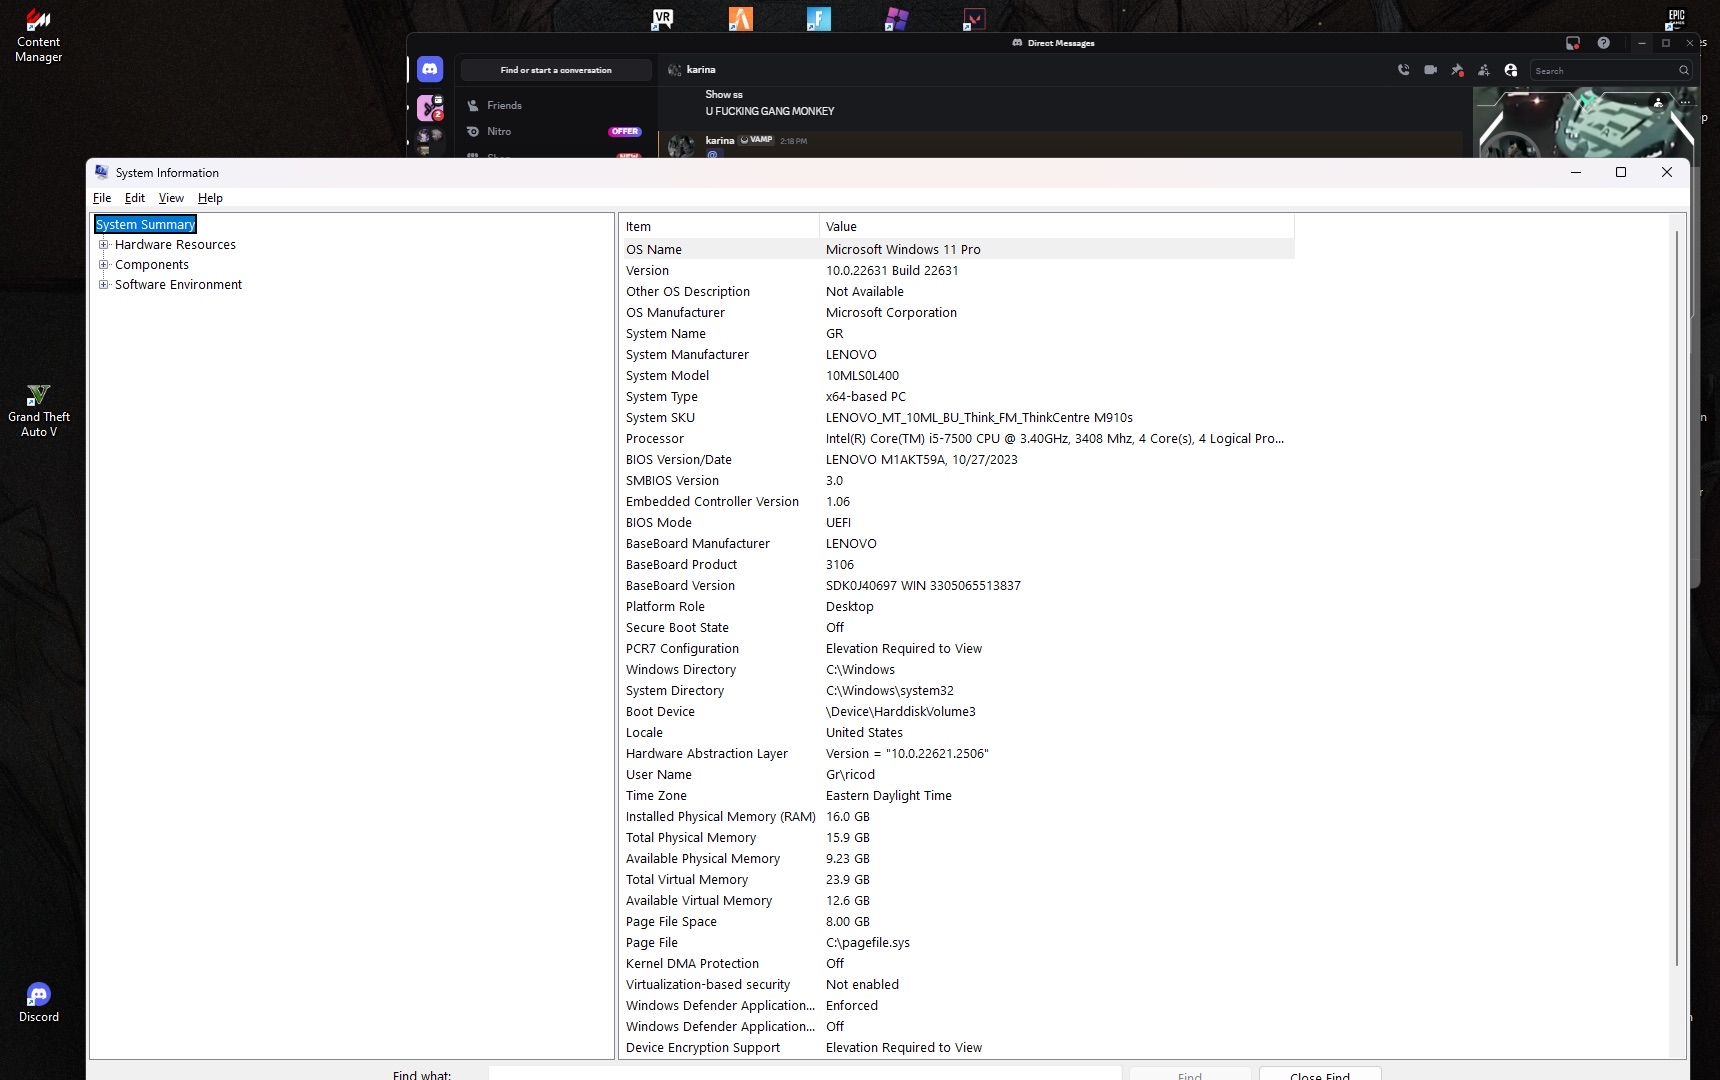Launch the VR shortcut on the desktop
Image resolution: width=1720 pixels, height=1080 pixels.
click(x=662, y=19)
